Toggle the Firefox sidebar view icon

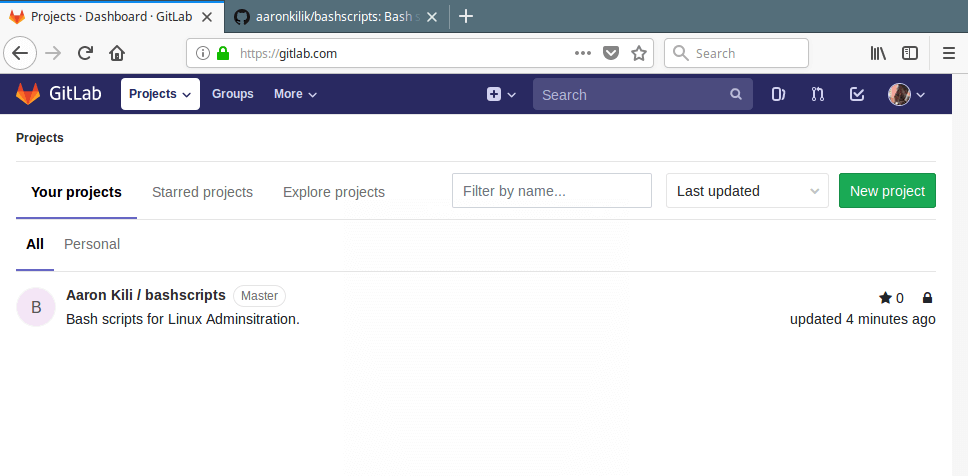[x=910, y=54]
